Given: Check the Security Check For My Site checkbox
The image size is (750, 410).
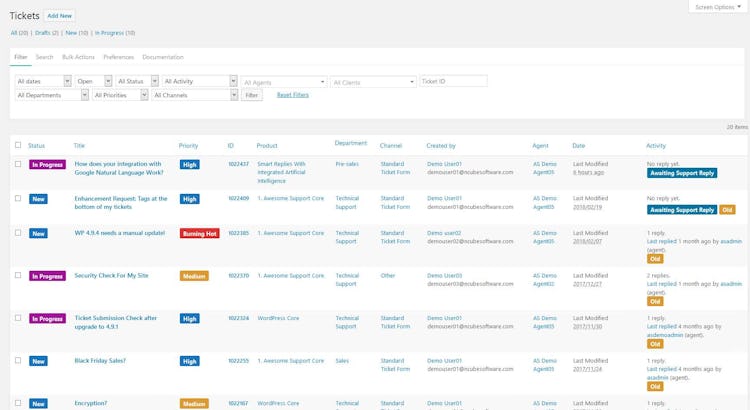Looking at the screenshot, I should click(18, 276).
